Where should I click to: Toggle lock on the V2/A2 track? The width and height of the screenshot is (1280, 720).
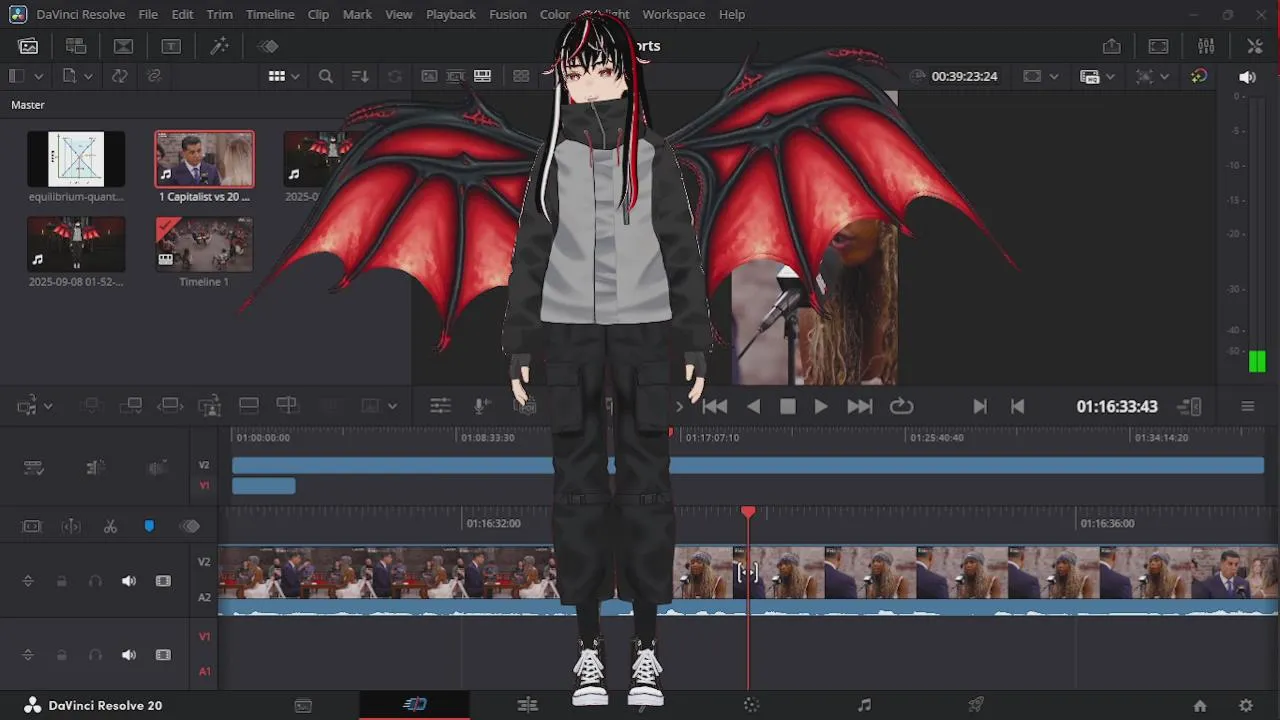pyautogui.click(x=62, y=581)
